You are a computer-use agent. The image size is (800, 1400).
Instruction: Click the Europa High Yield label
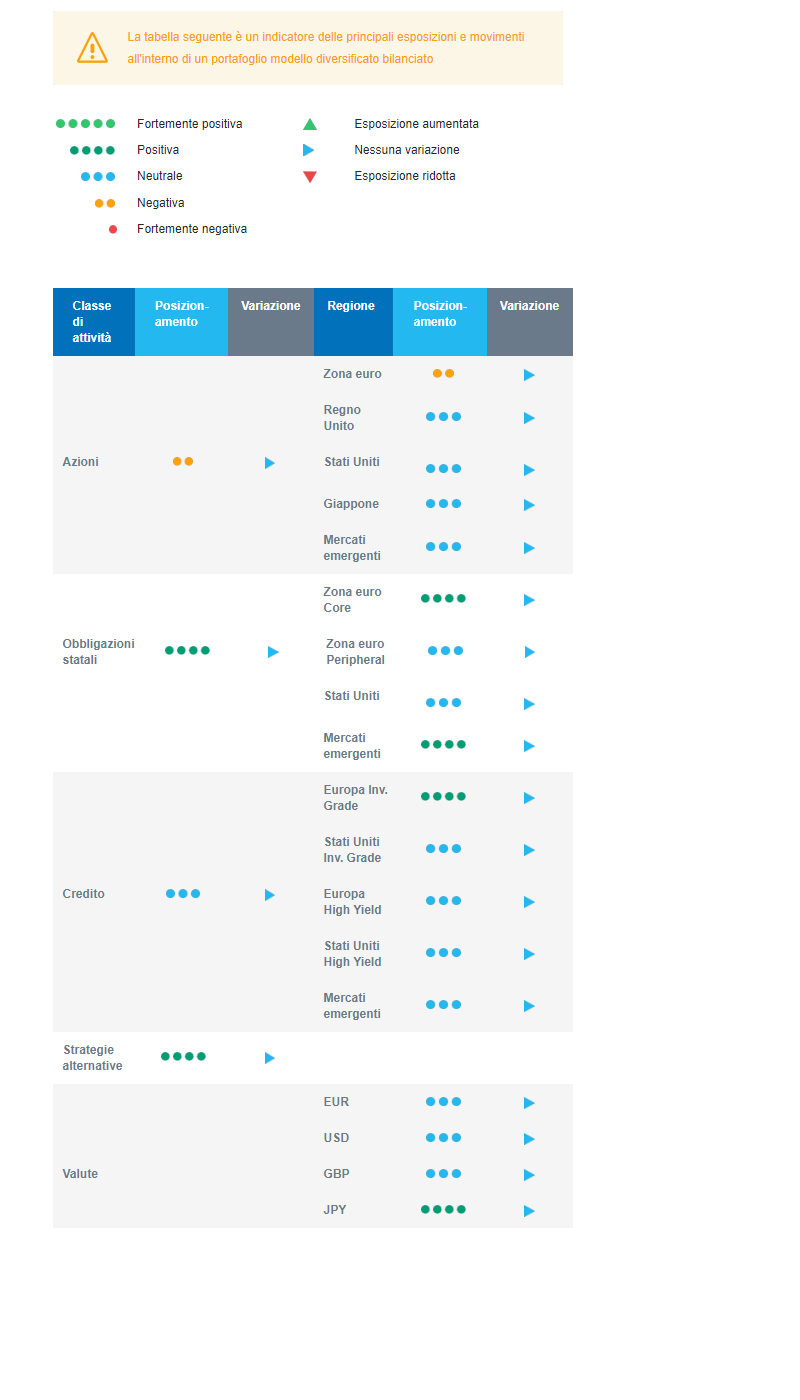click(352, 902)
